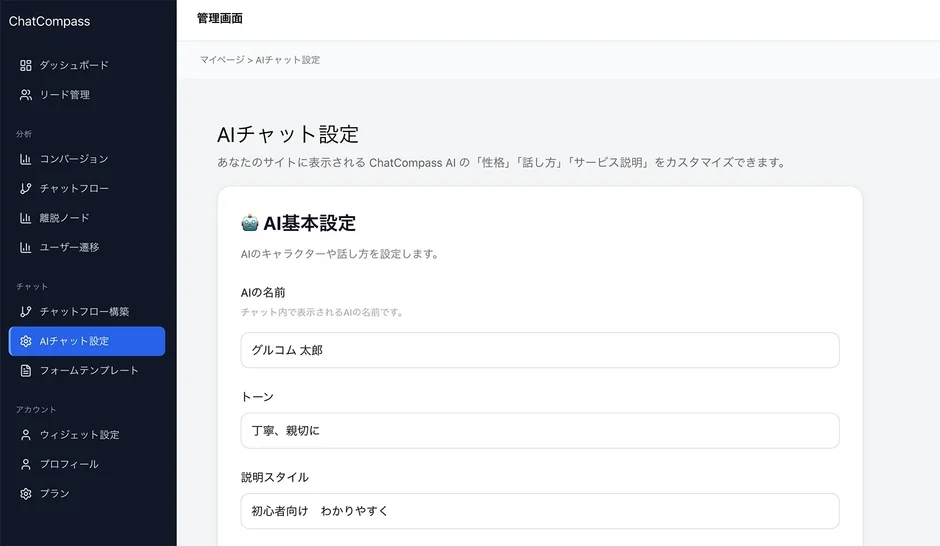The width and height of the screenshot is (940, 546).
Task: Click the チャットフロー構築 branch icon
Action: [25, 312]
